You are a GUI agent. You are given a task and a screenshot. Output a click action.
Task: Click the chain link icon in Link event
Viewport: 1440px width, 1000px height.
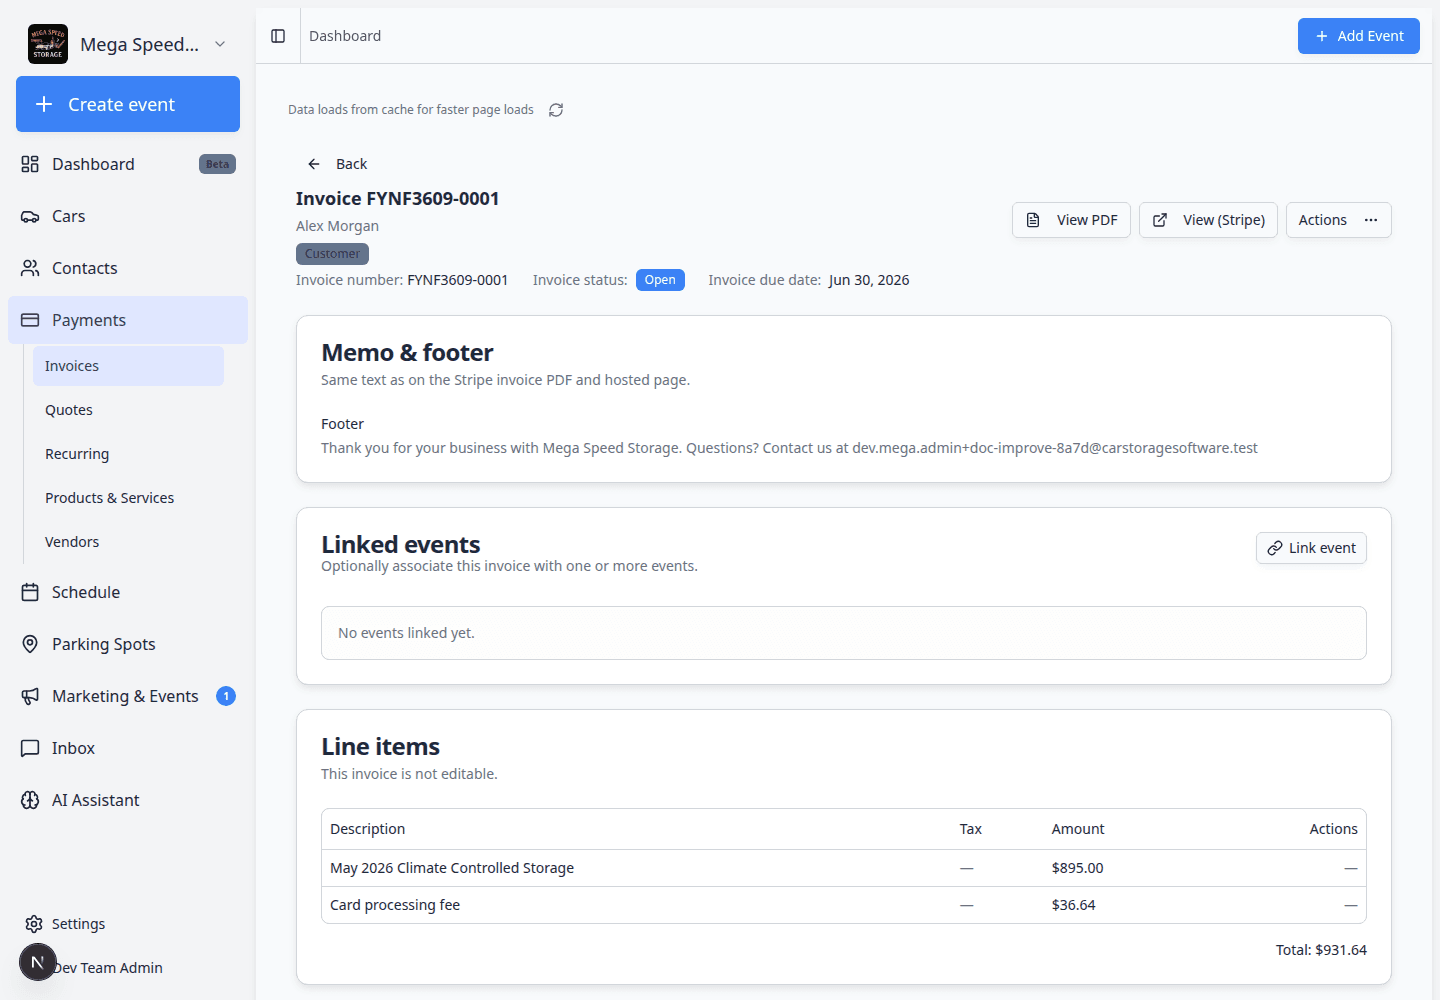click(x=1275, y=548)
